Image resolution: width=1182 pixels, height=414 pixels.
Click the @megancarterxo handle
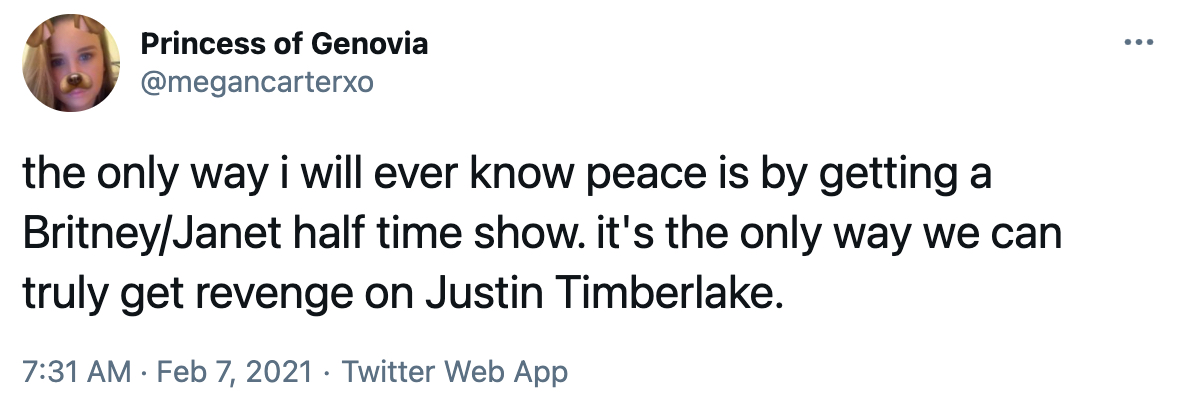coord(257,82)
